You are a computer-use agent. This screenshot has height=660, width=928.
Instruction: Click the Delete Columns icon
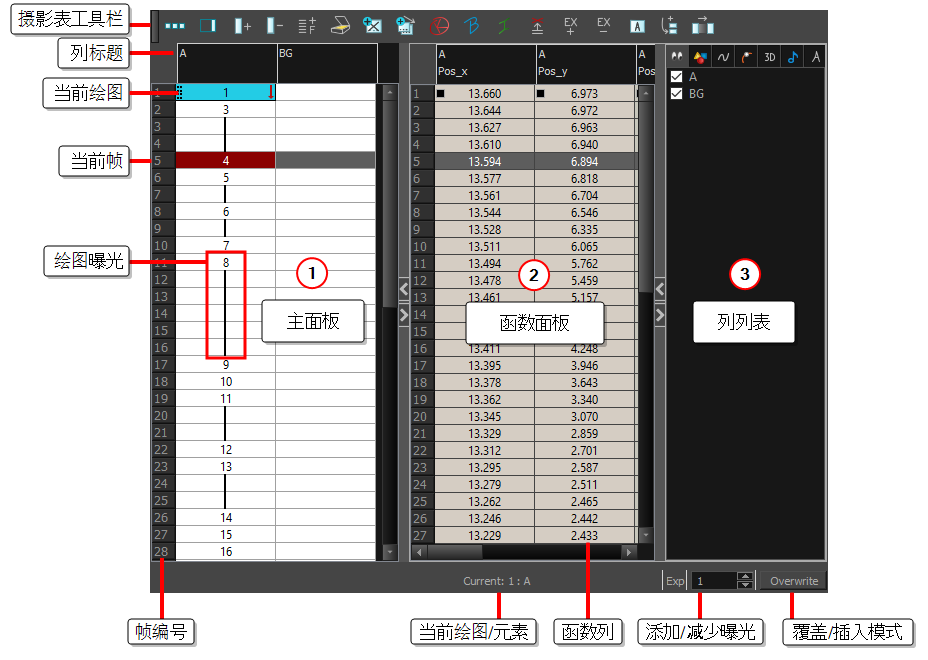pos(275,25)
